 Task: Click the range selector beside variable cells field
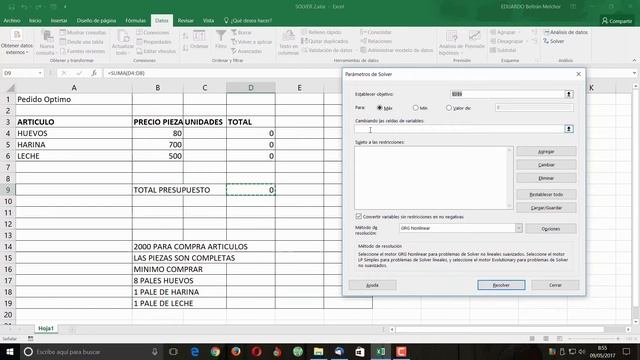tap(569, 129)
